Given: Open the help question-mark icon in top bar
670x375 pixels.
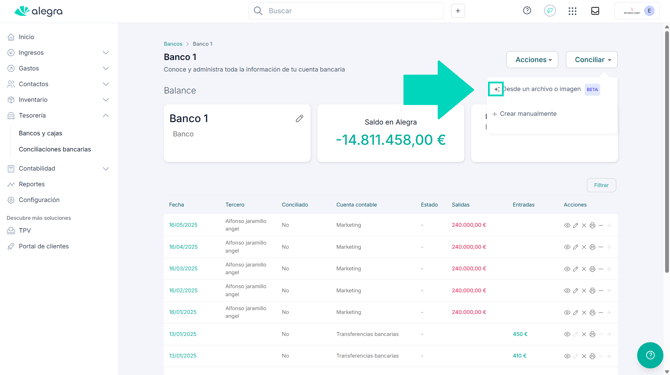Looking at the screenshot, I should (527, 11).
